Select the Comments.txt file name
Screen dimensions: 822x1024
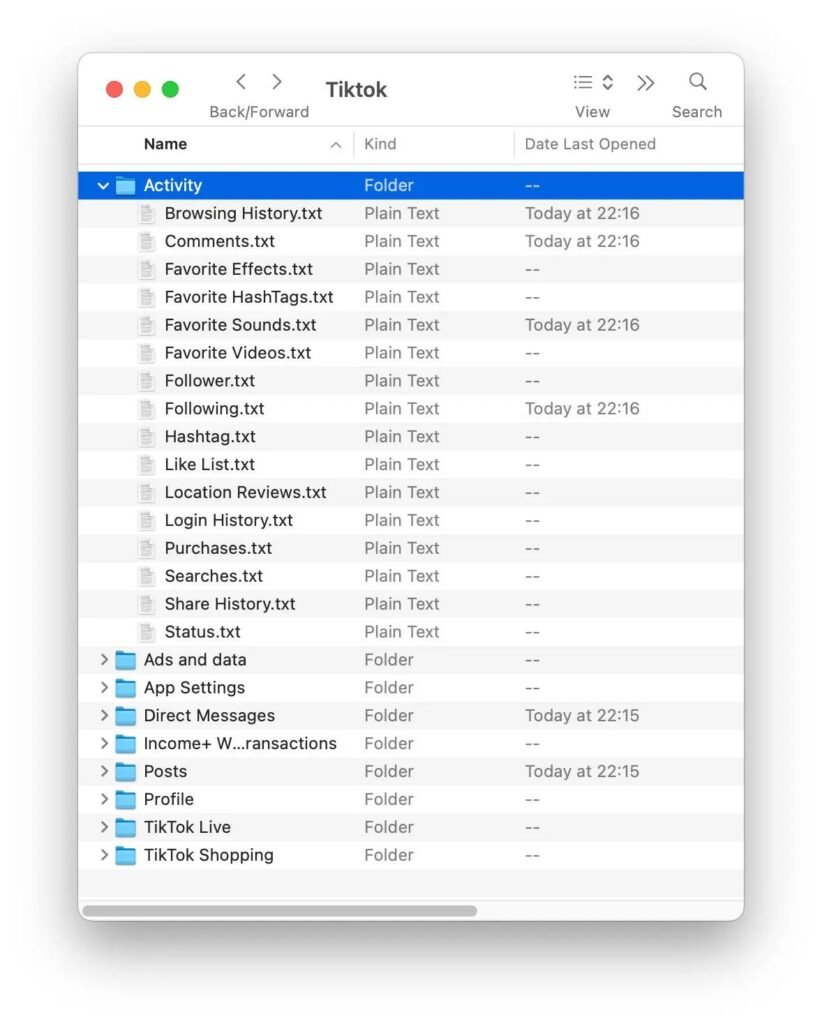click(219, 241)
